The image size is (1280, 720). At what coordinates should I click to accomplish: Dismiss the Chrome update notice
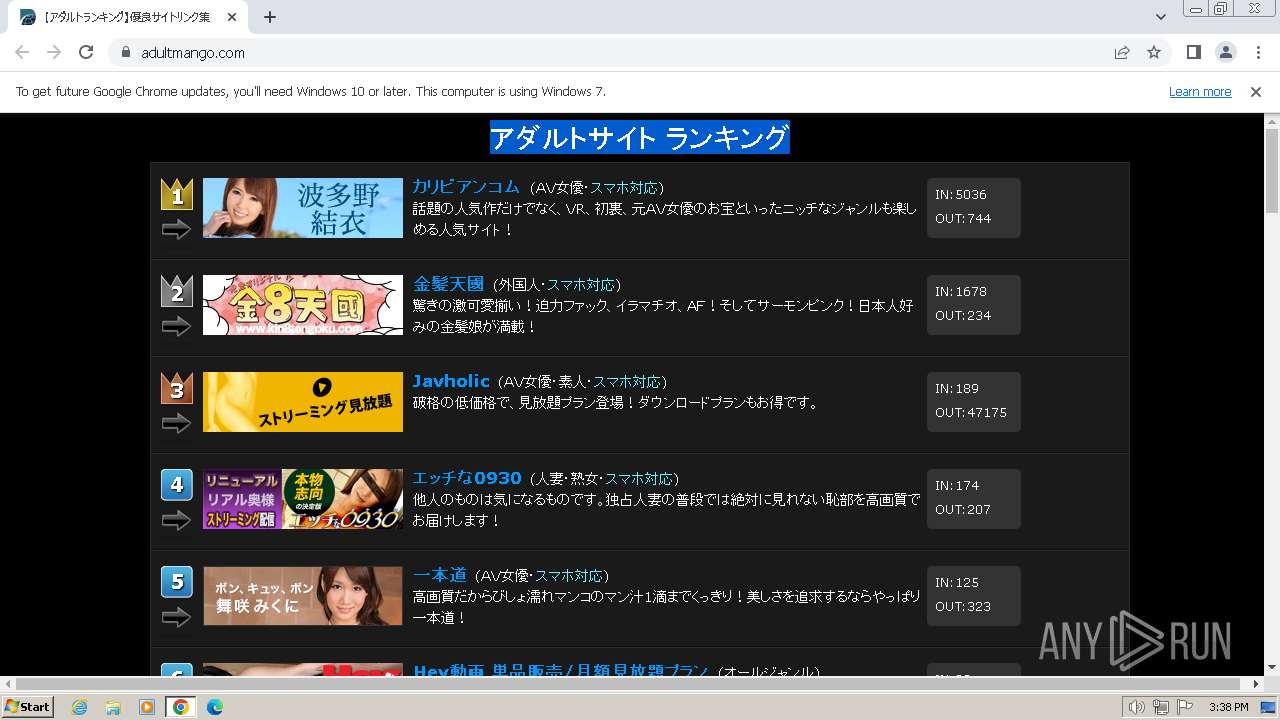1256,92
